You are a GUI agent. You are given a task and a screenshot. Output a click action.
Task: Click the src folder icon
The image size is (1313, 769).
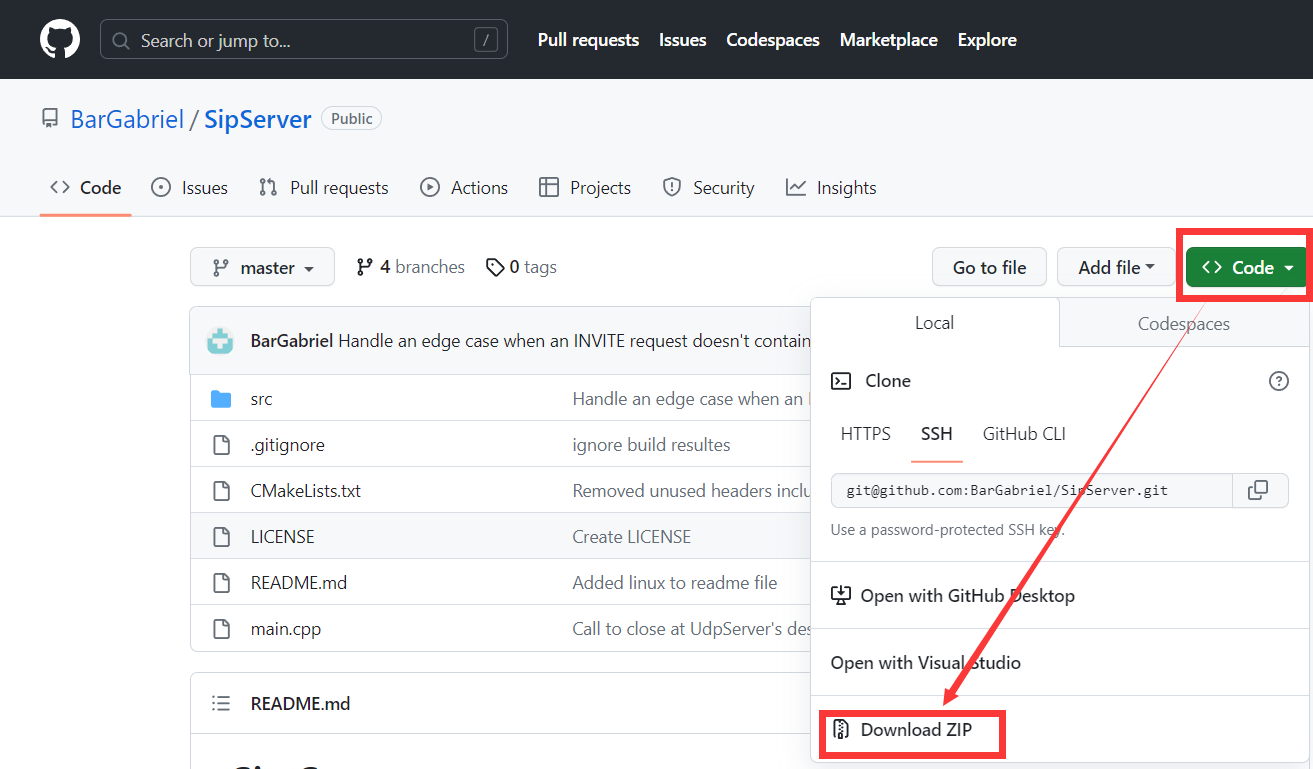[221, 398]
